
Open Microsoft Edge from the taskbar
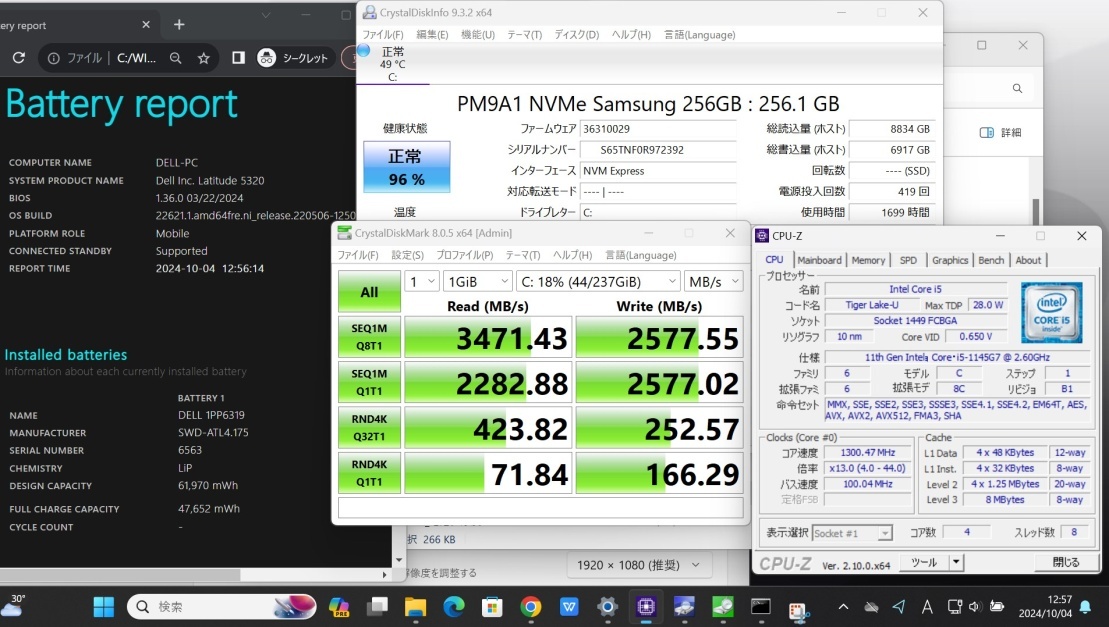click(454, 606)
